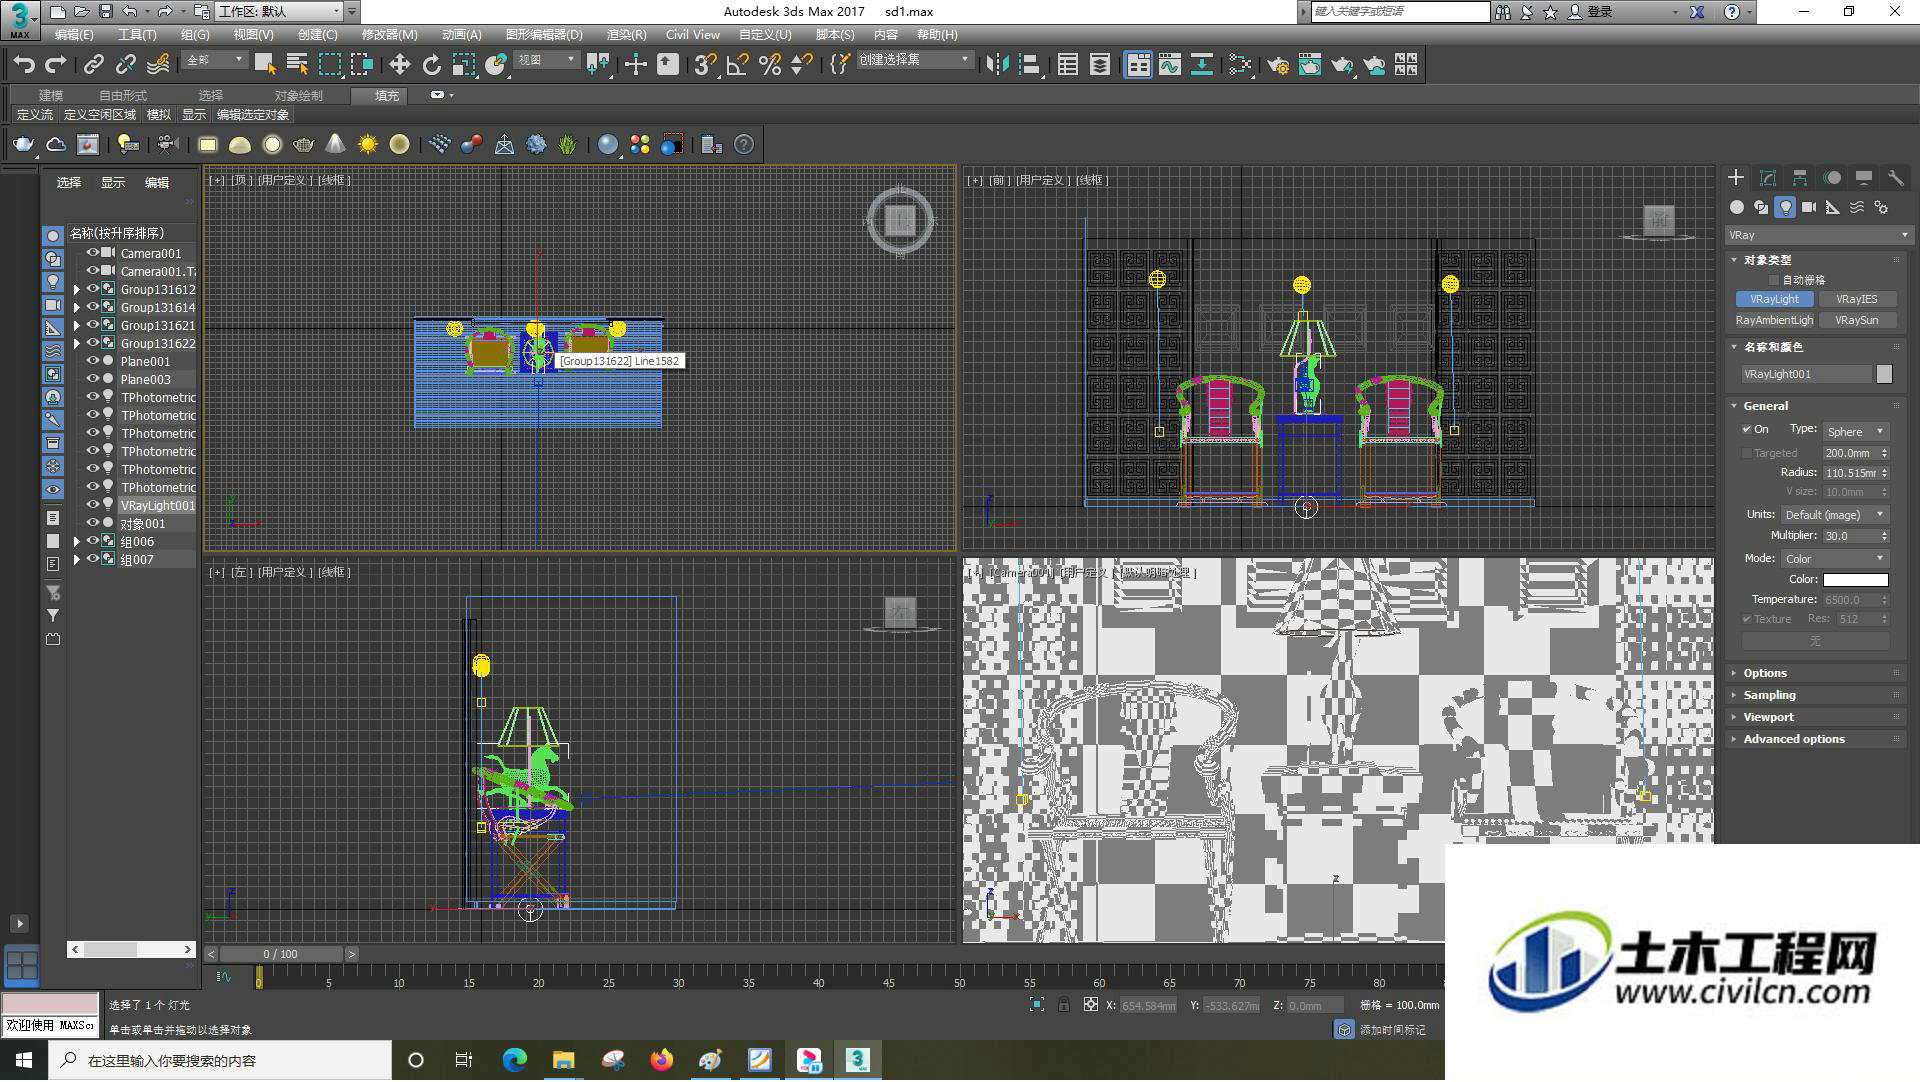The image size is (1920, 1082).
Task: Open the 渲染(R) menu
Action: pos(626,35)
